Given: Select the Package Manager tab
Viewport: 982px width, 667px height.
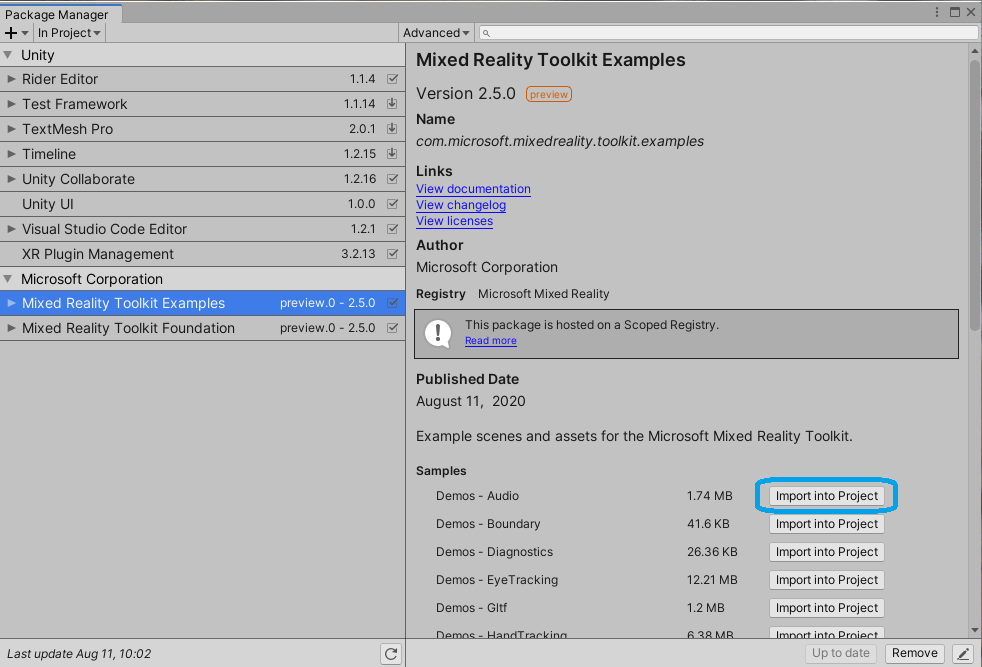Looking at the screenshot, I should (57, 14).
